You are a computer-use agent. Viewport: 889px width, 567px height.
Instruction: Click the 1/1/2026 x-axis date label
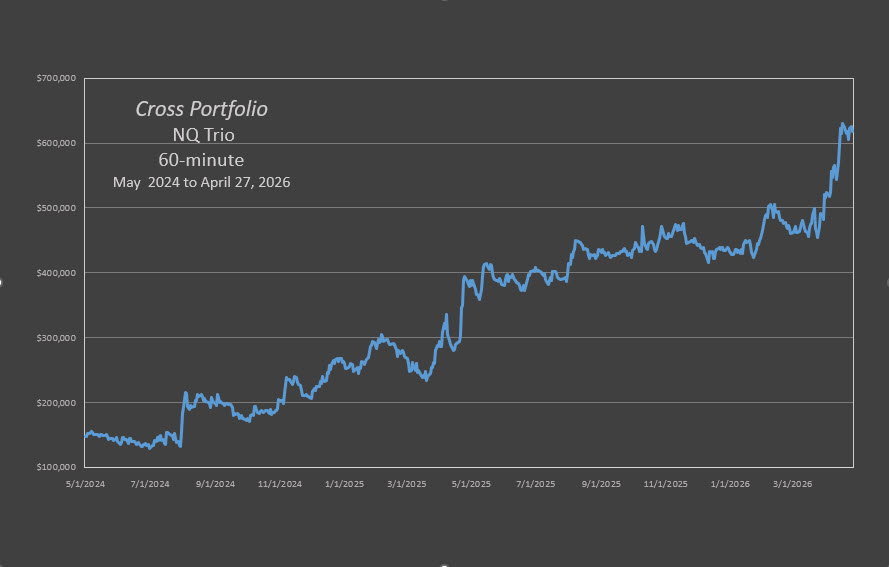pos(729,484)
